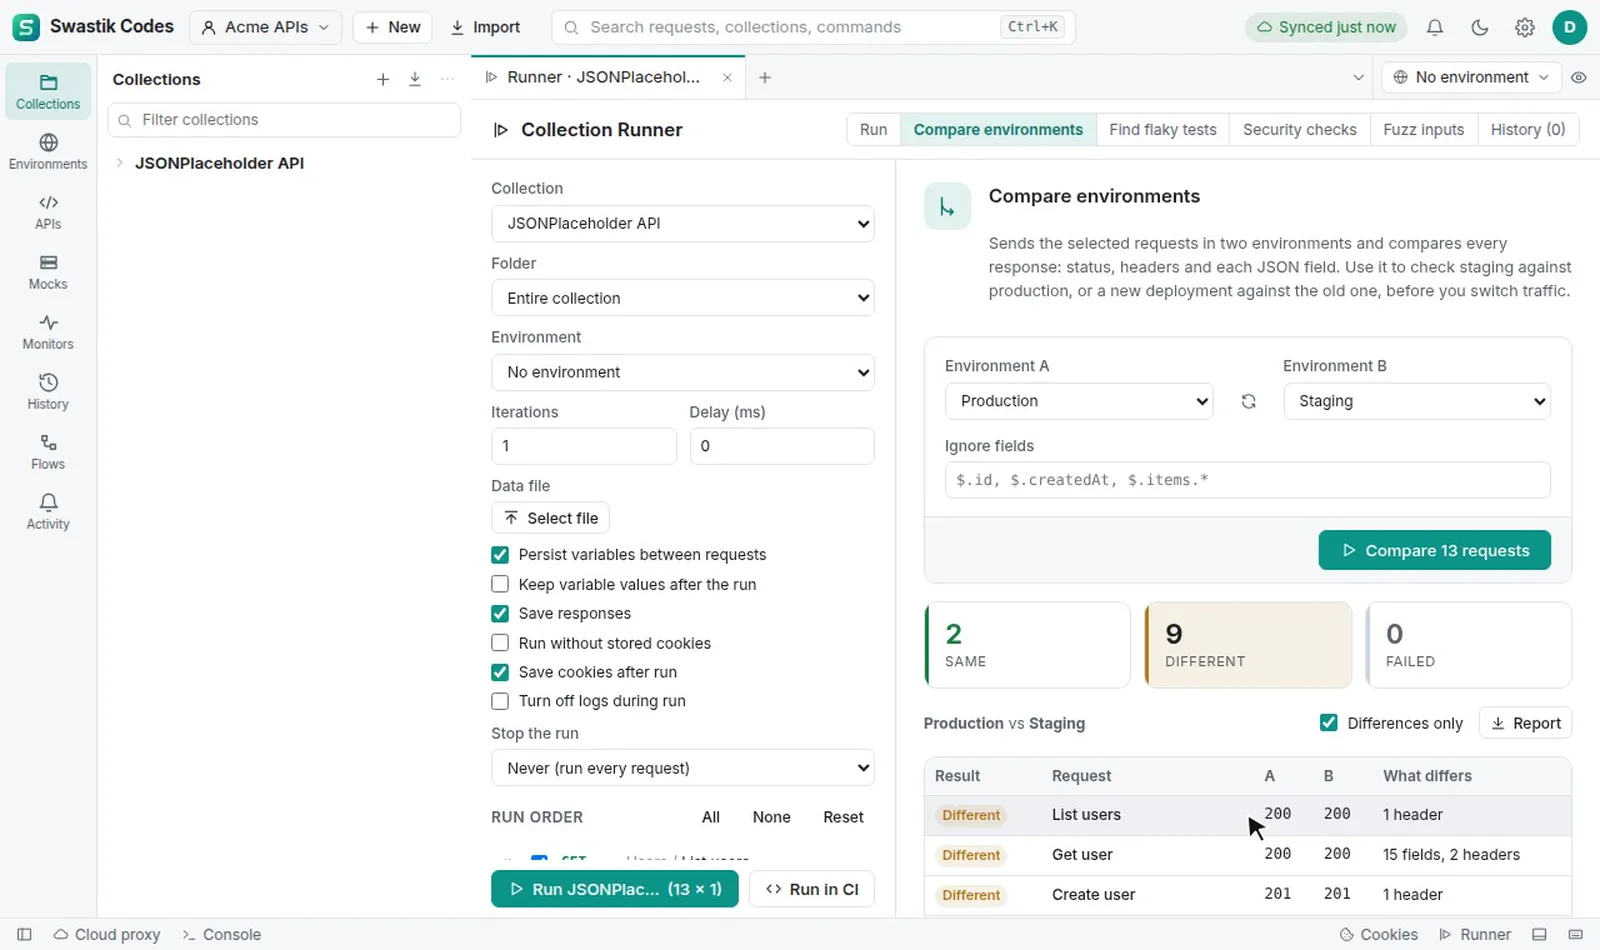Viewport: 1600px width, 950px height.
Task: Open the Fuzz inputs tab
Action: pyautogui.click(x=1424, y=129)
